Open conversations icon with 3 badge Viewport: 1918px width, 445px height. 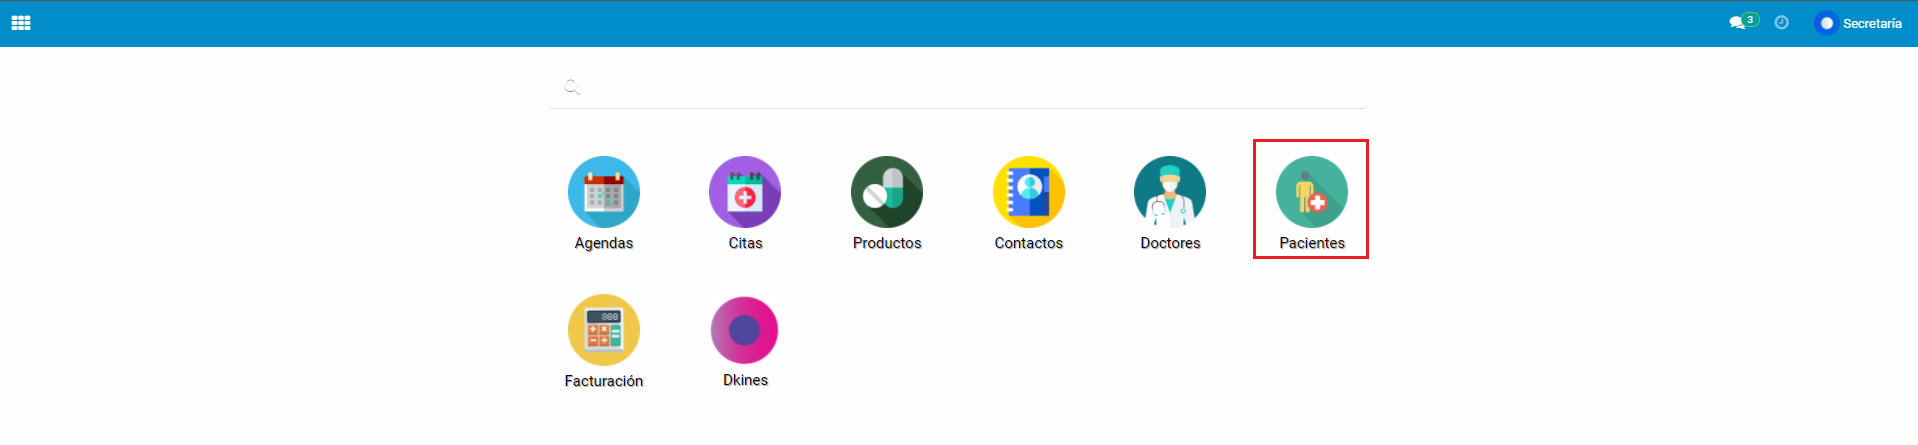pyautogui.click(x=1738, y=23)
